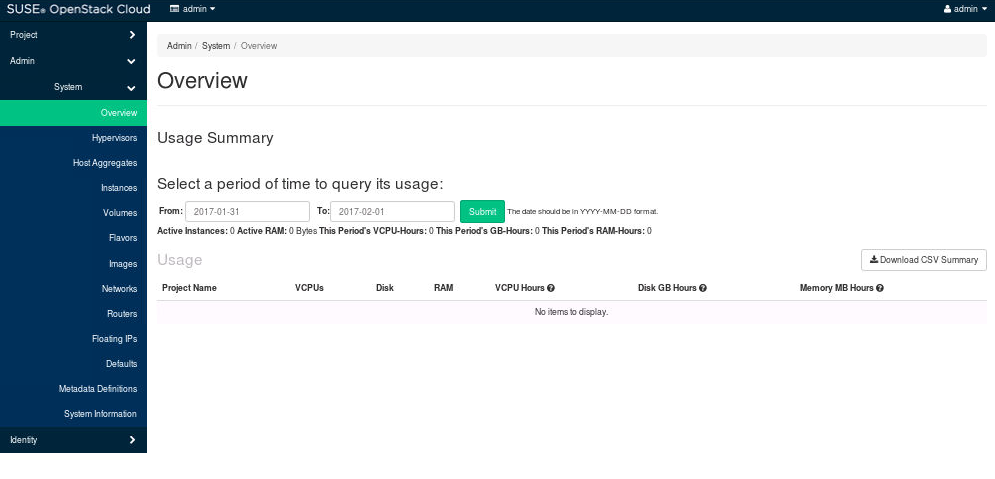
Task: Navigate to System Information
Action: [100, 414]
